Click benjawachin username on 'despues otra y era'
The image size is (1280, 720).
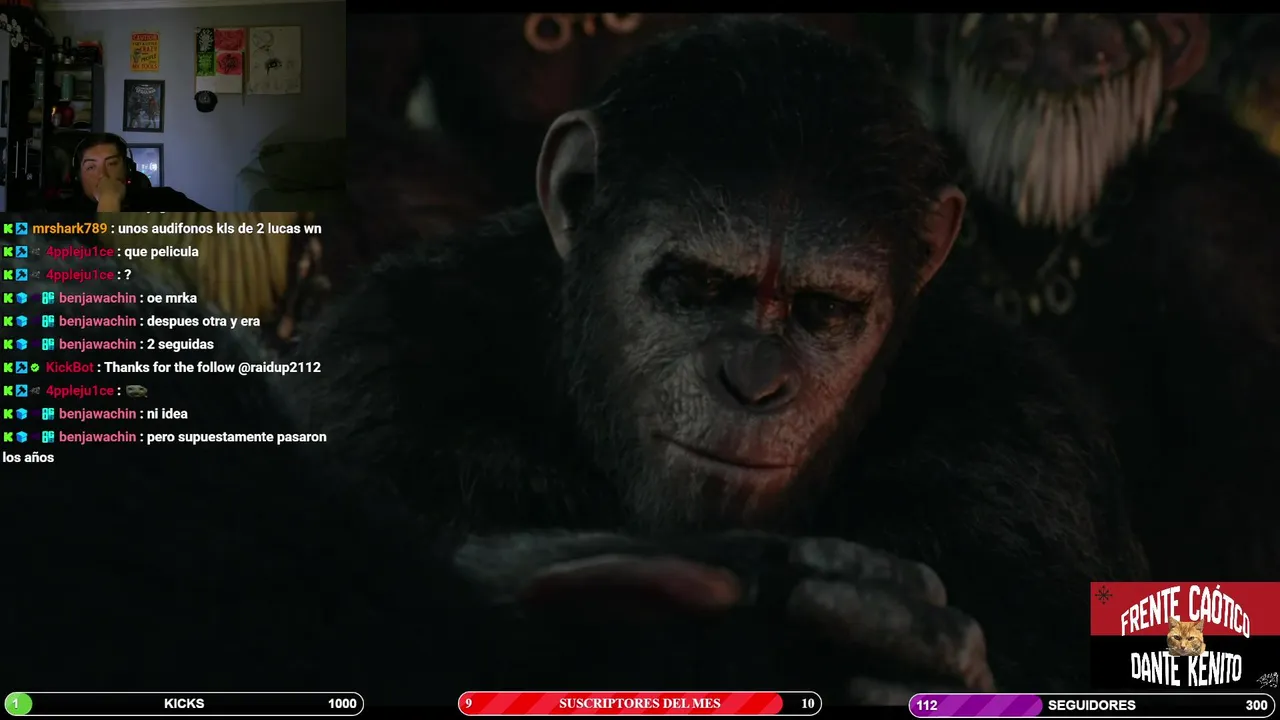pyautogui.click(x=97, y=321)
